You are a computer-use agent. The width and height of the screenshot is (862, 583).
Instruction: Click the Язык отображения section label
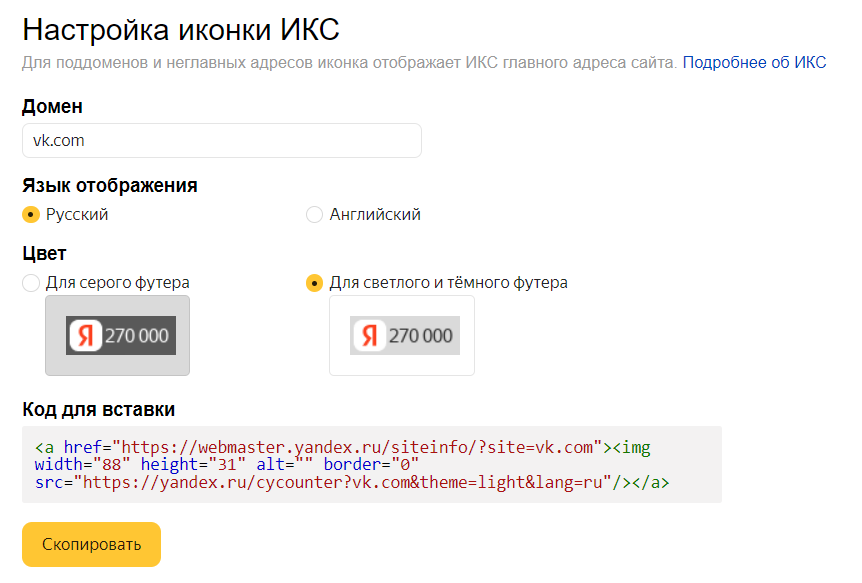(109, 185)
